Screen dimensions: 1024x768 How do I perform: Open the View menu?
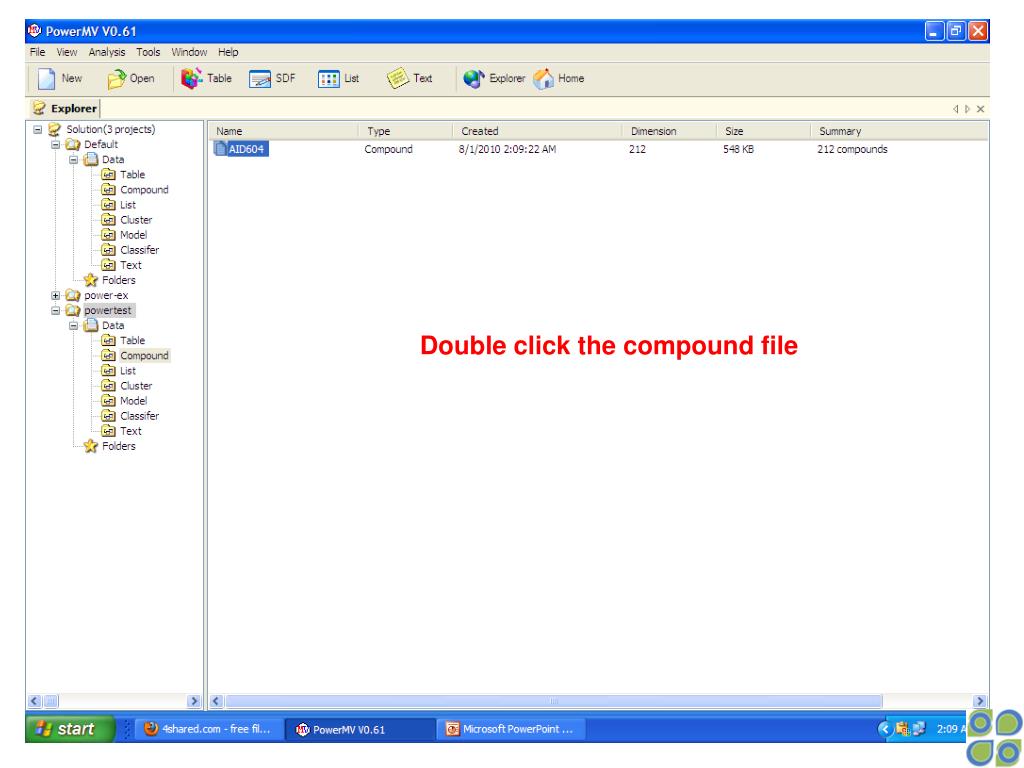coord(67,52)
